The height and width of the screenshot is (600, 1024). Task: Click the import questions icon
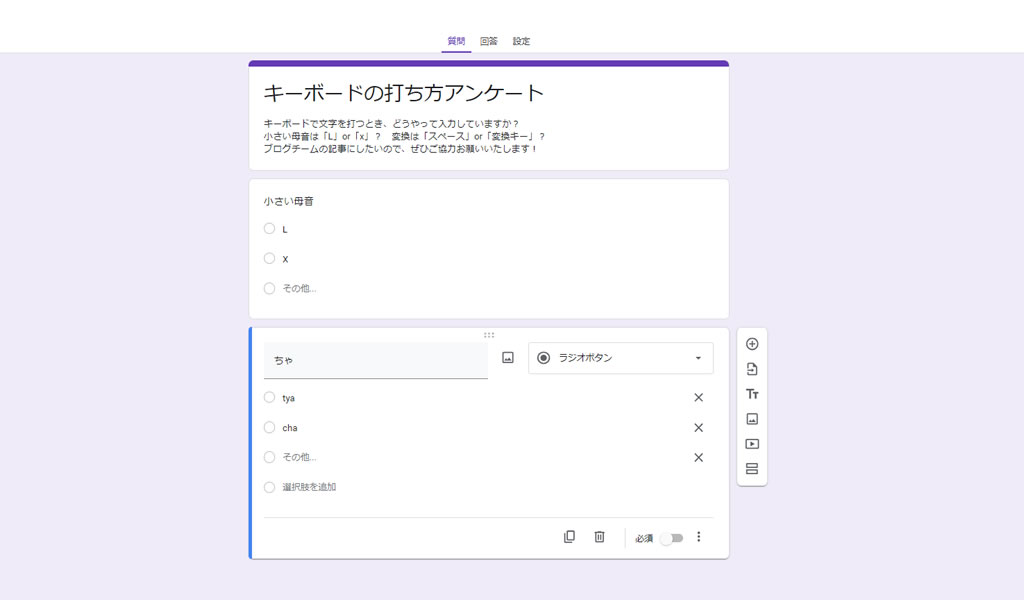(752, 369)
